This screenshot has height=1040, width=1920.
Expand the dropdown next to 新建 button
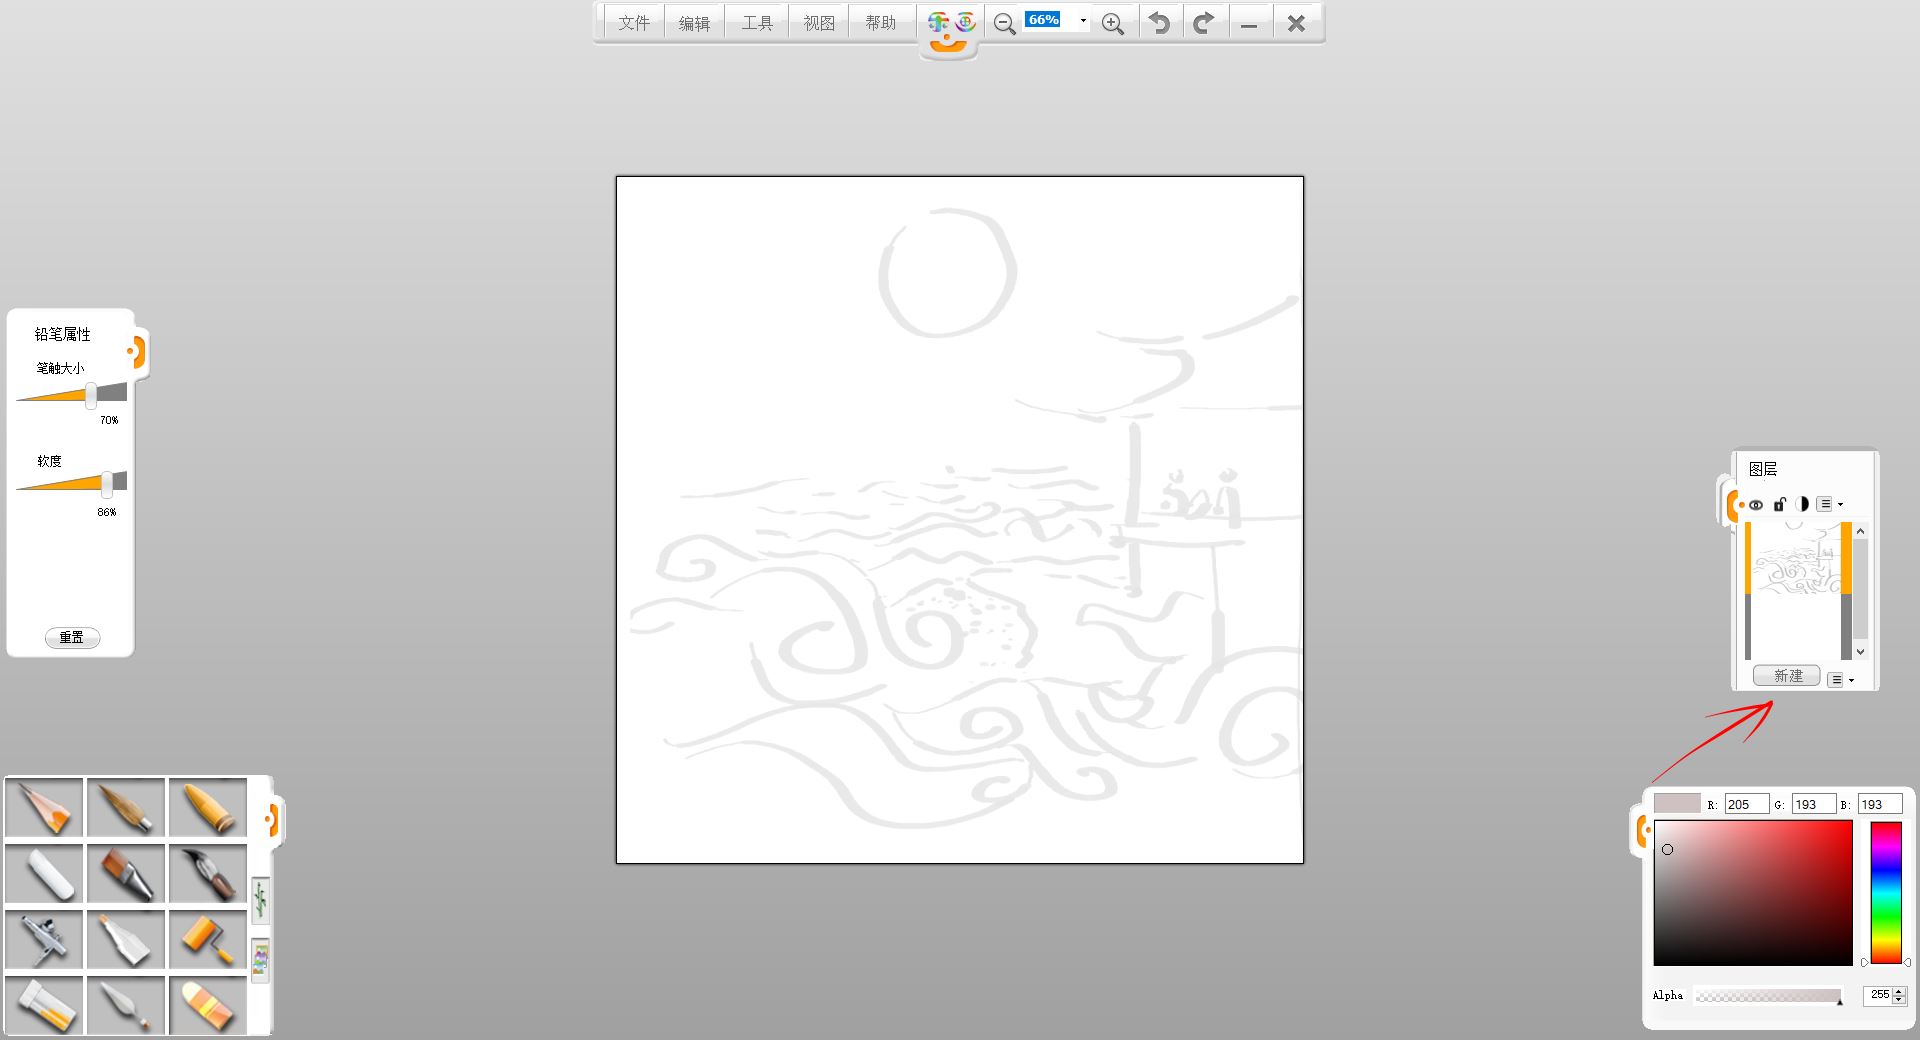tap(1840, 680)
